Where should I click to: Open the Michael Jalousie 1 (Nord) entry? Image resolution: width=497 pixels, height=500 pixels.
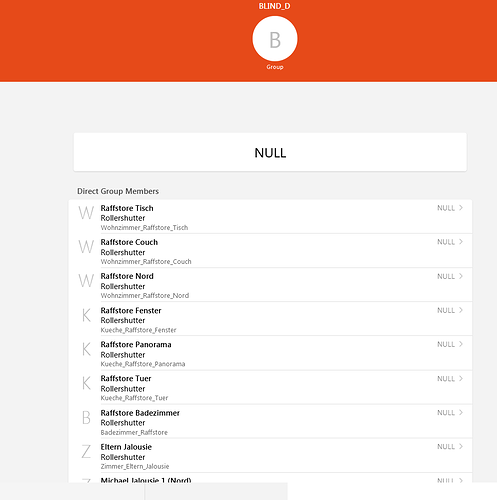tap(270, 478)
